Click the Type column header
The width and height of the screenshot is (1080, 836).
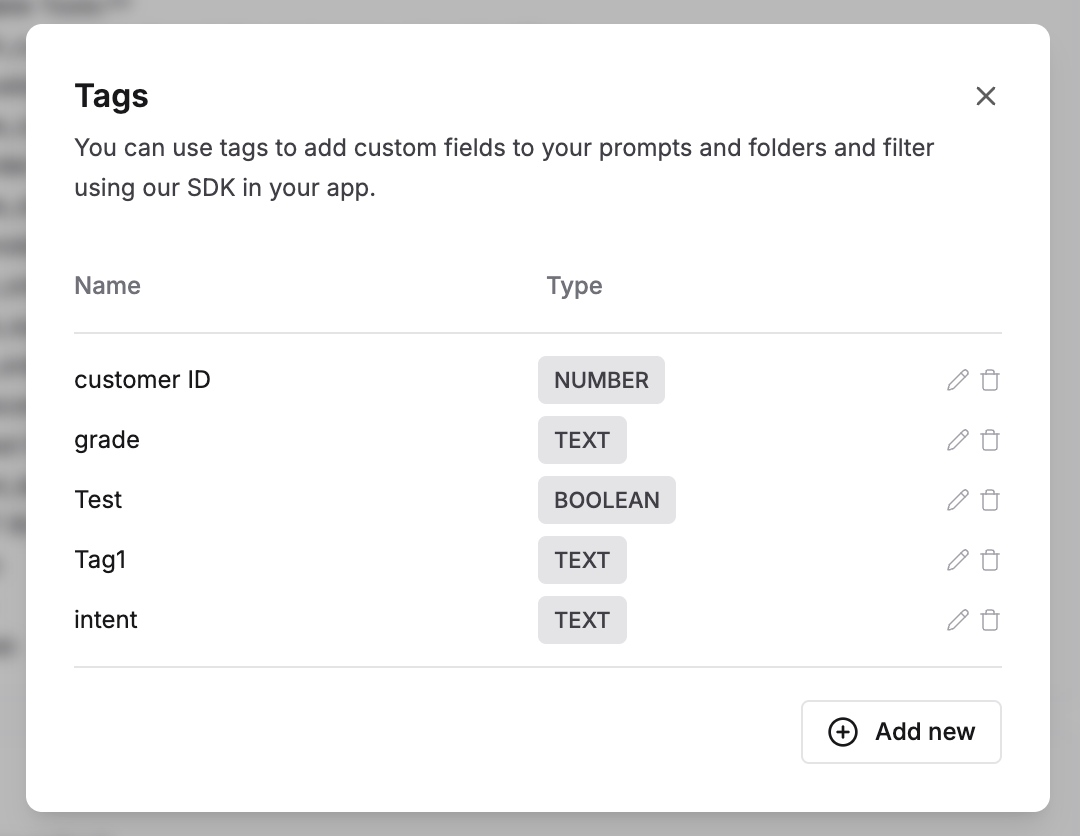point(574,286)
